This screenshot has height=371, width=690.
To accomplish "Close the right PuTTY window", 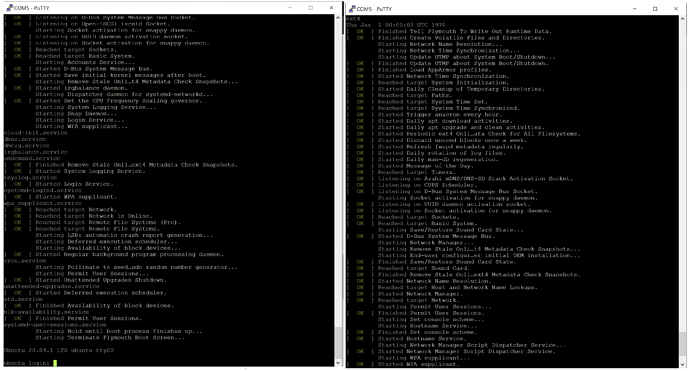I will tap(676, 9).
